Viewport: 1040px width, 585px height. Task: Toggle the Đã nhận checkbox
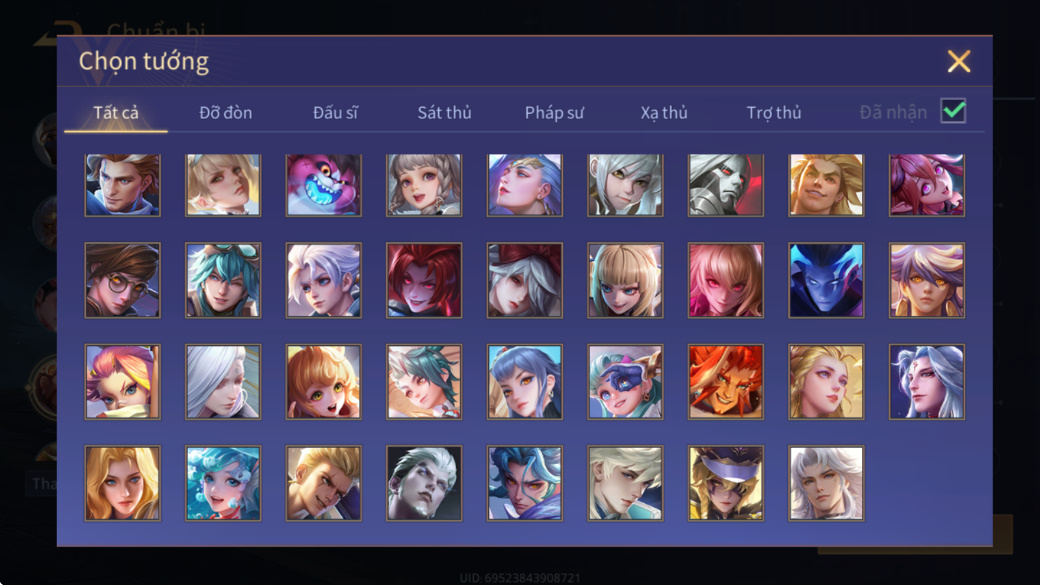click(953, 111)
